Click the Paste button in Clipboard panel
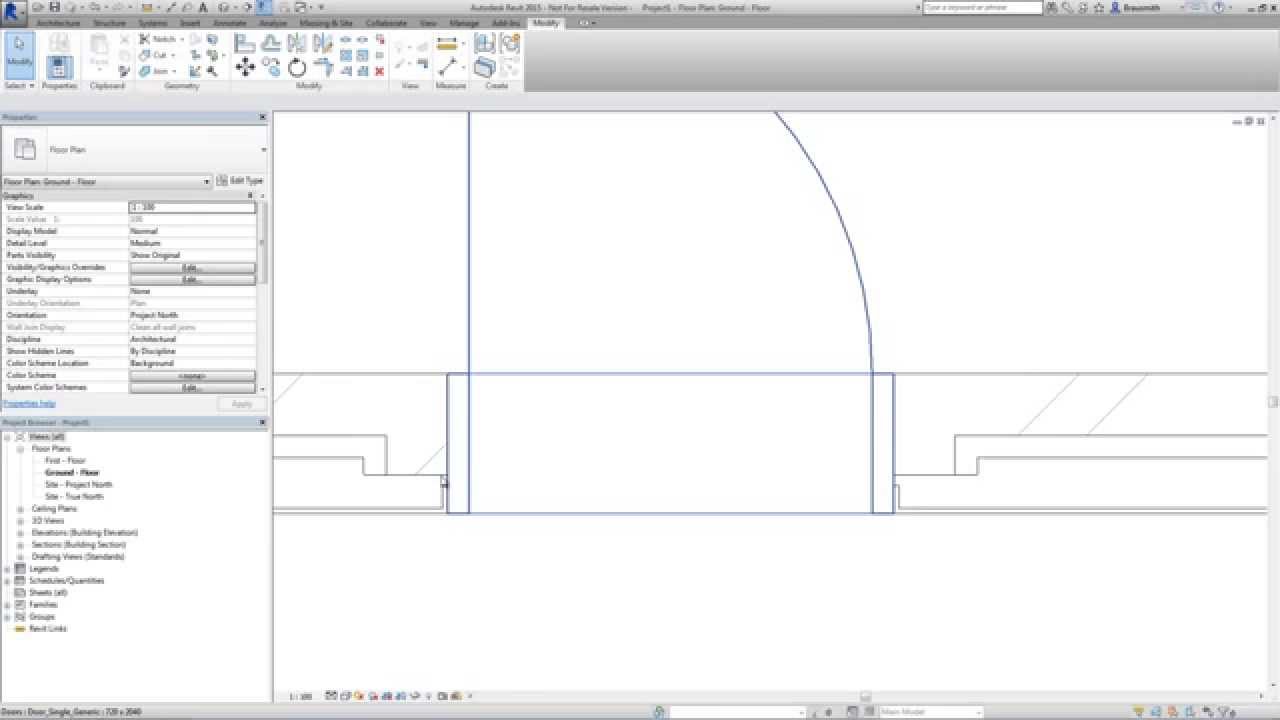This screenshot has width=1280, height=720. (99, 52)
